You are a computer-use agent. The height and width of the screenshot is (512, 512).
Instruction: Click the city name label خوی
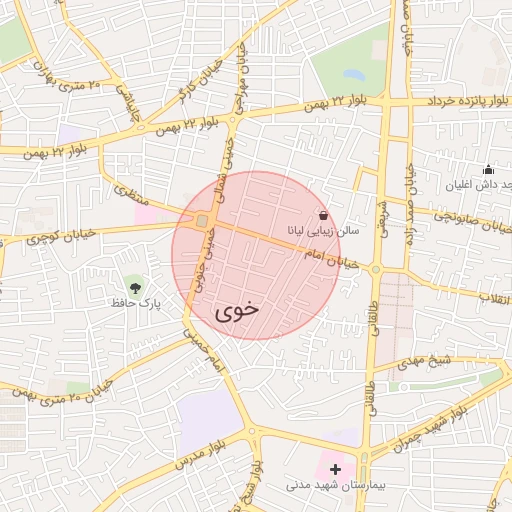click(237, 311)
